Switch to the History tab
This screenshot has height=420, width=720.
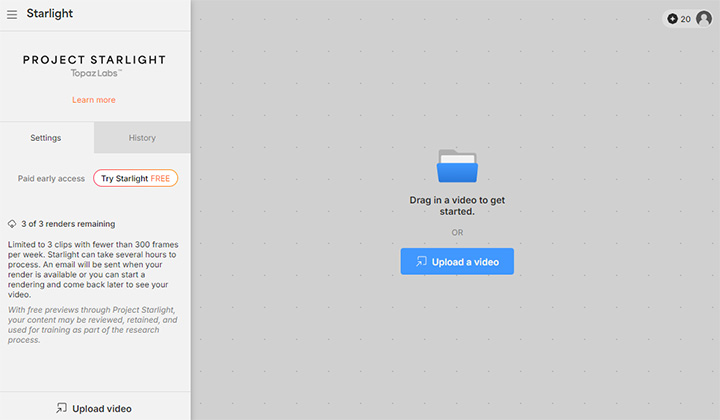[142, 138]
